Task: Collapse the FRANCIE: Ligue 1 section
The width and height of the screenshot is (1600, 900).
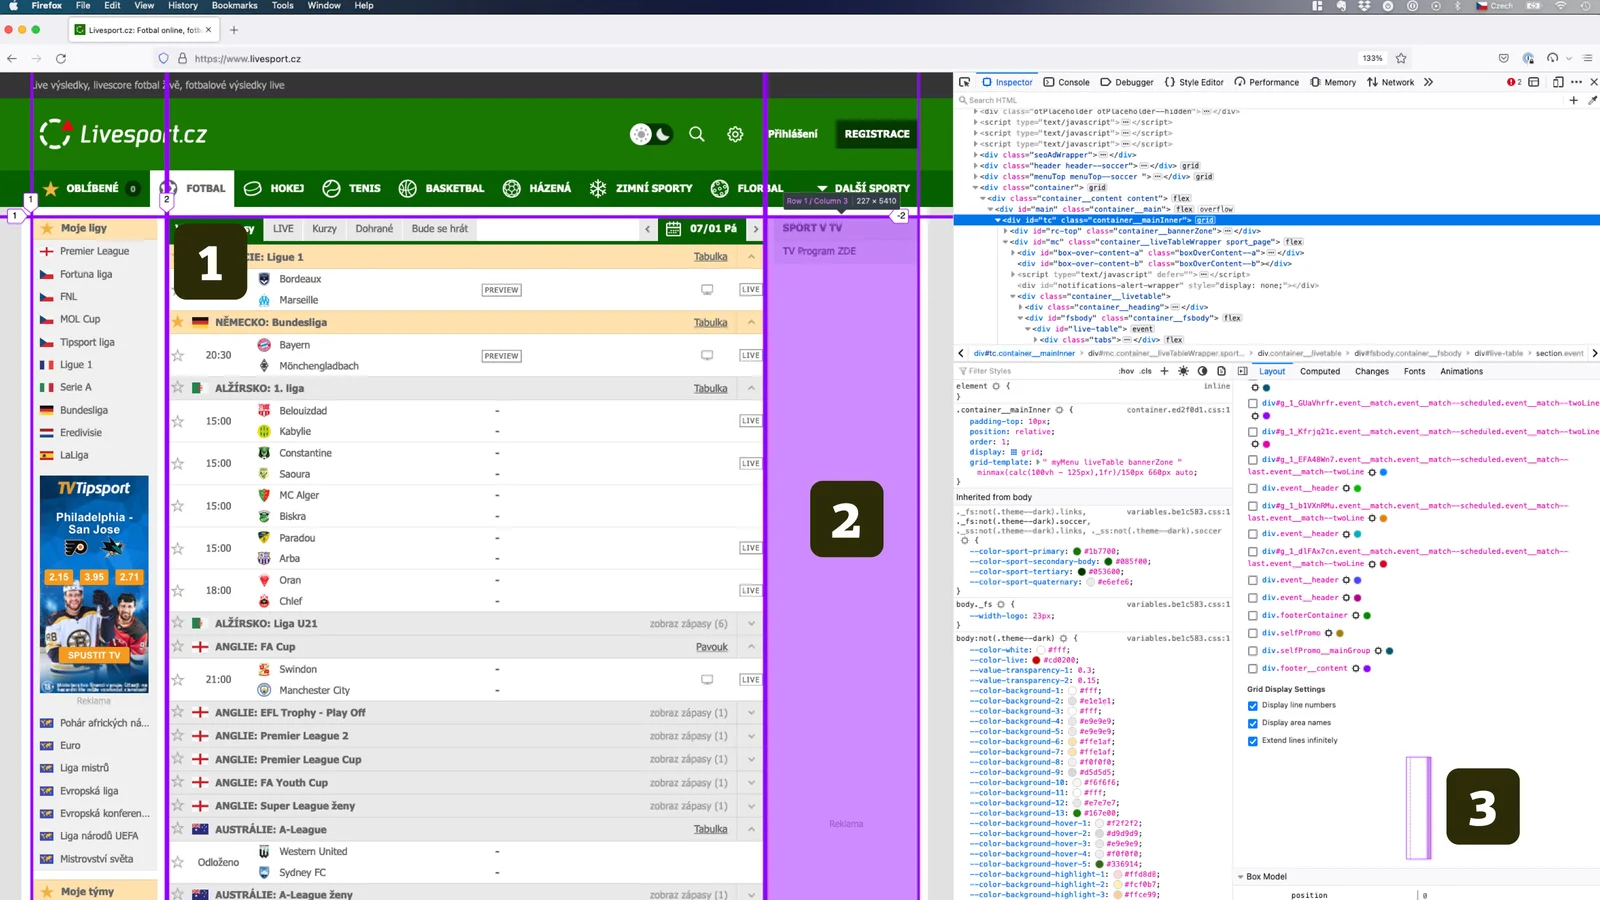Action: point(750,256)
